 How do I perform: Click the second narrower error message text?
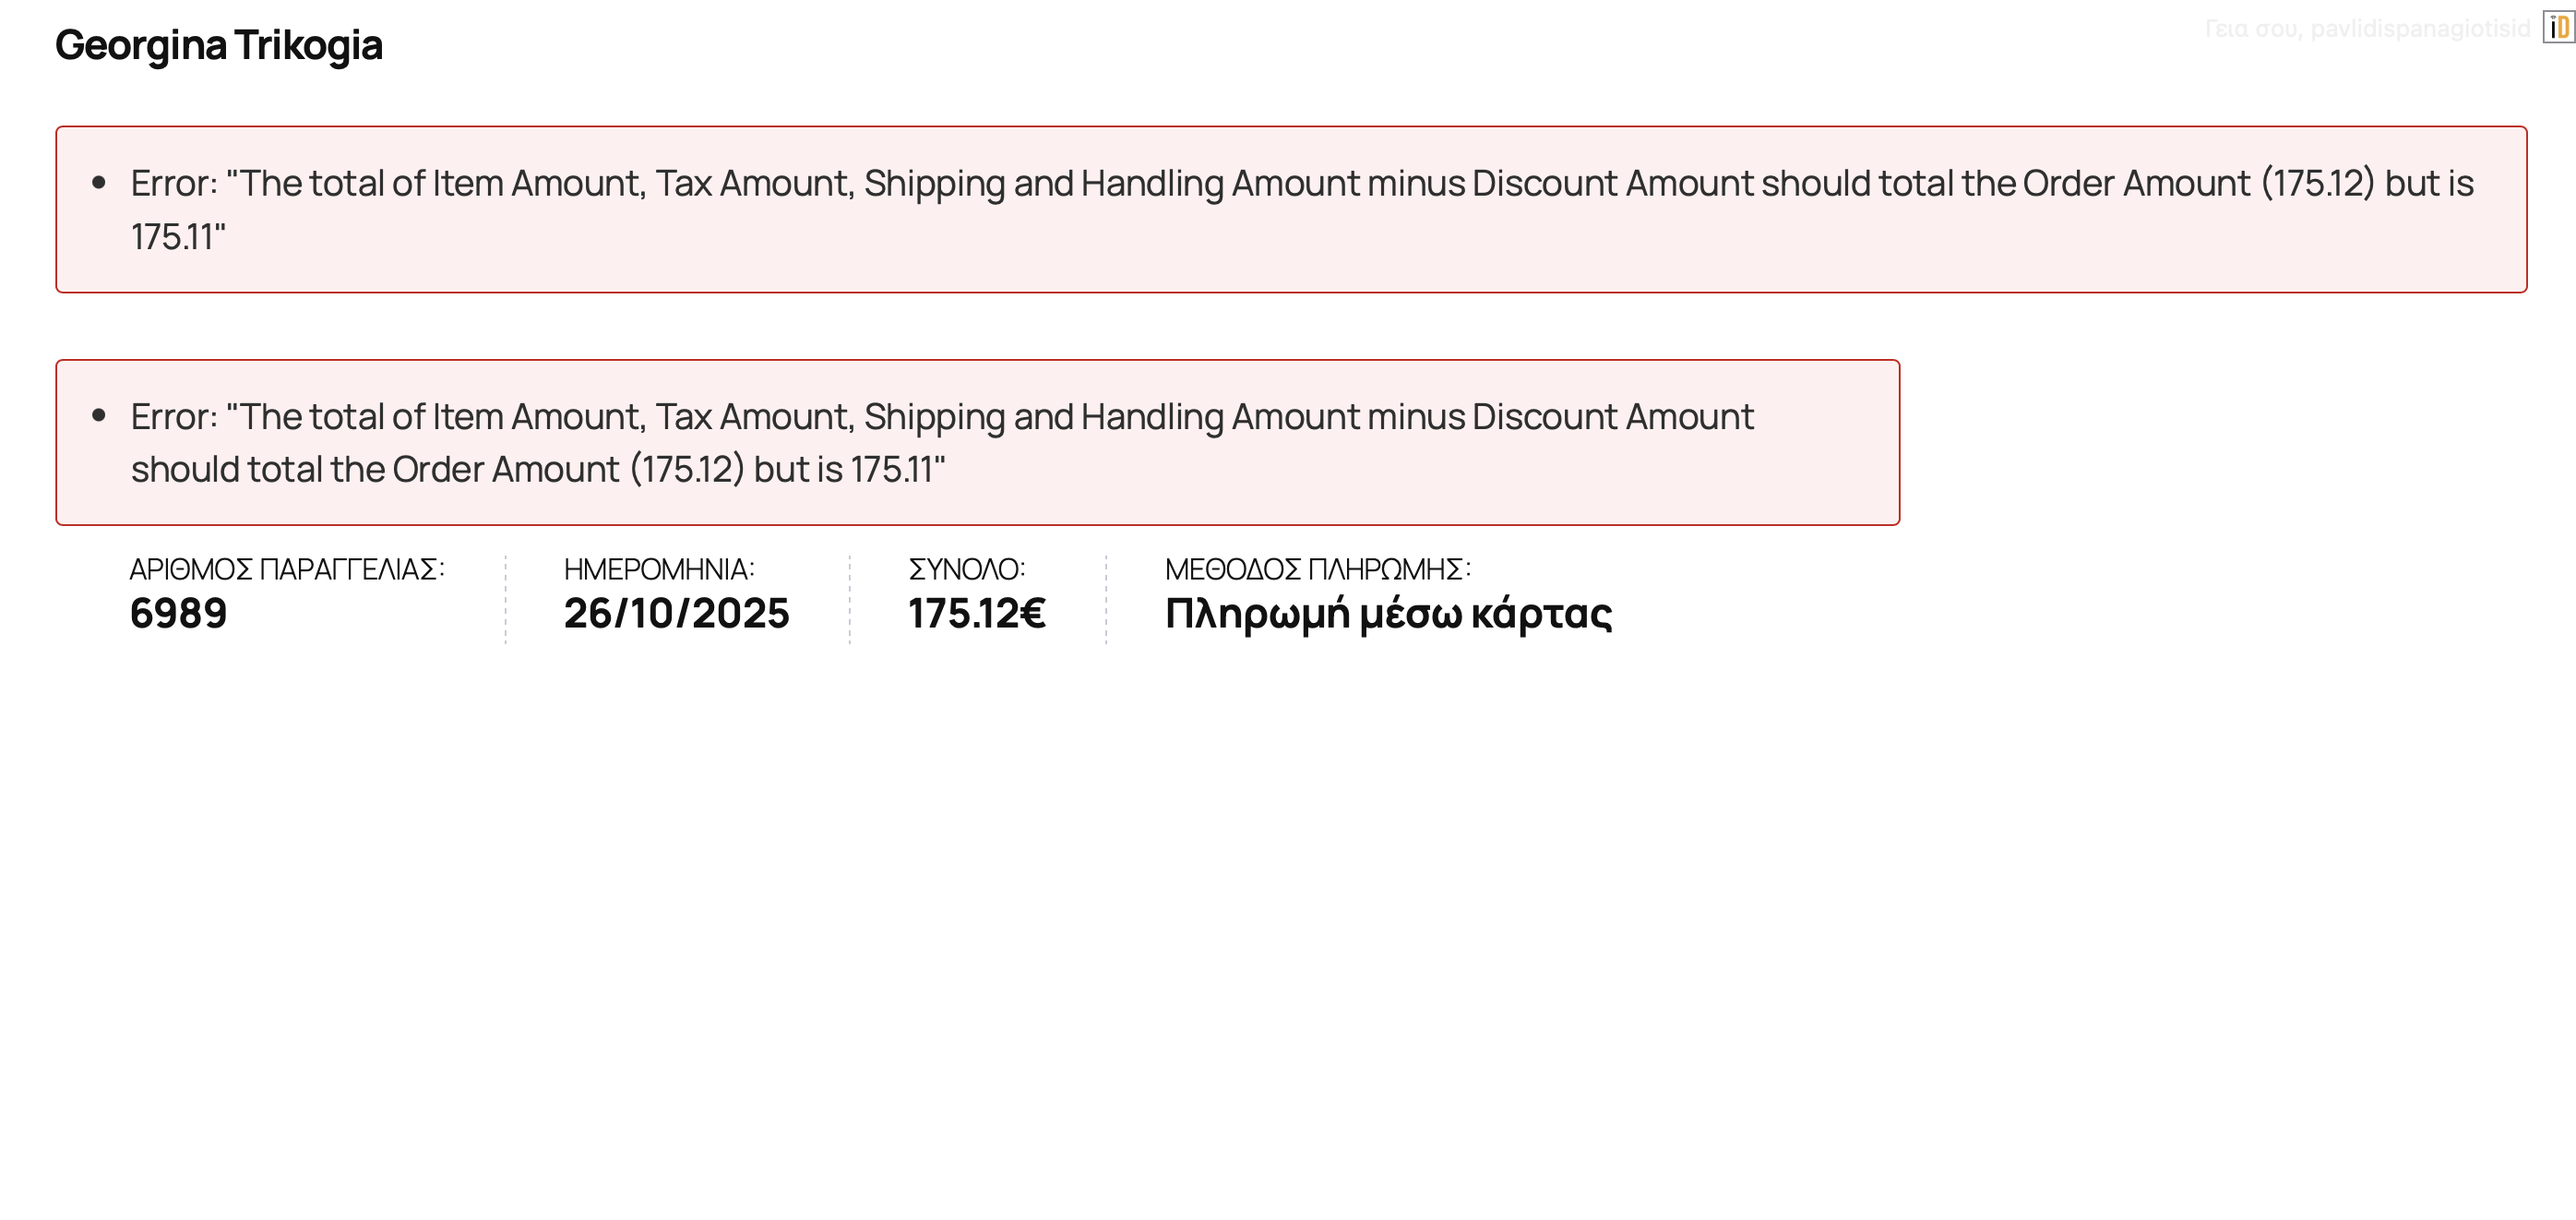pyautogui.click(x=940, y=417)
